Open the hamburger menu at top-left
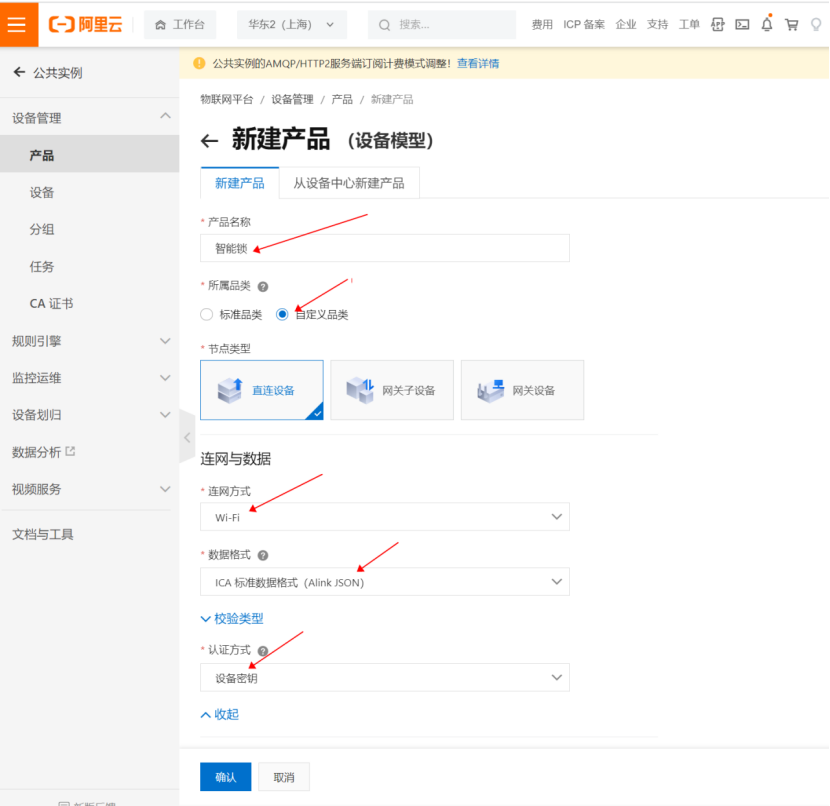The height and width of the screenshot is (806, 830). click(18, 24)
